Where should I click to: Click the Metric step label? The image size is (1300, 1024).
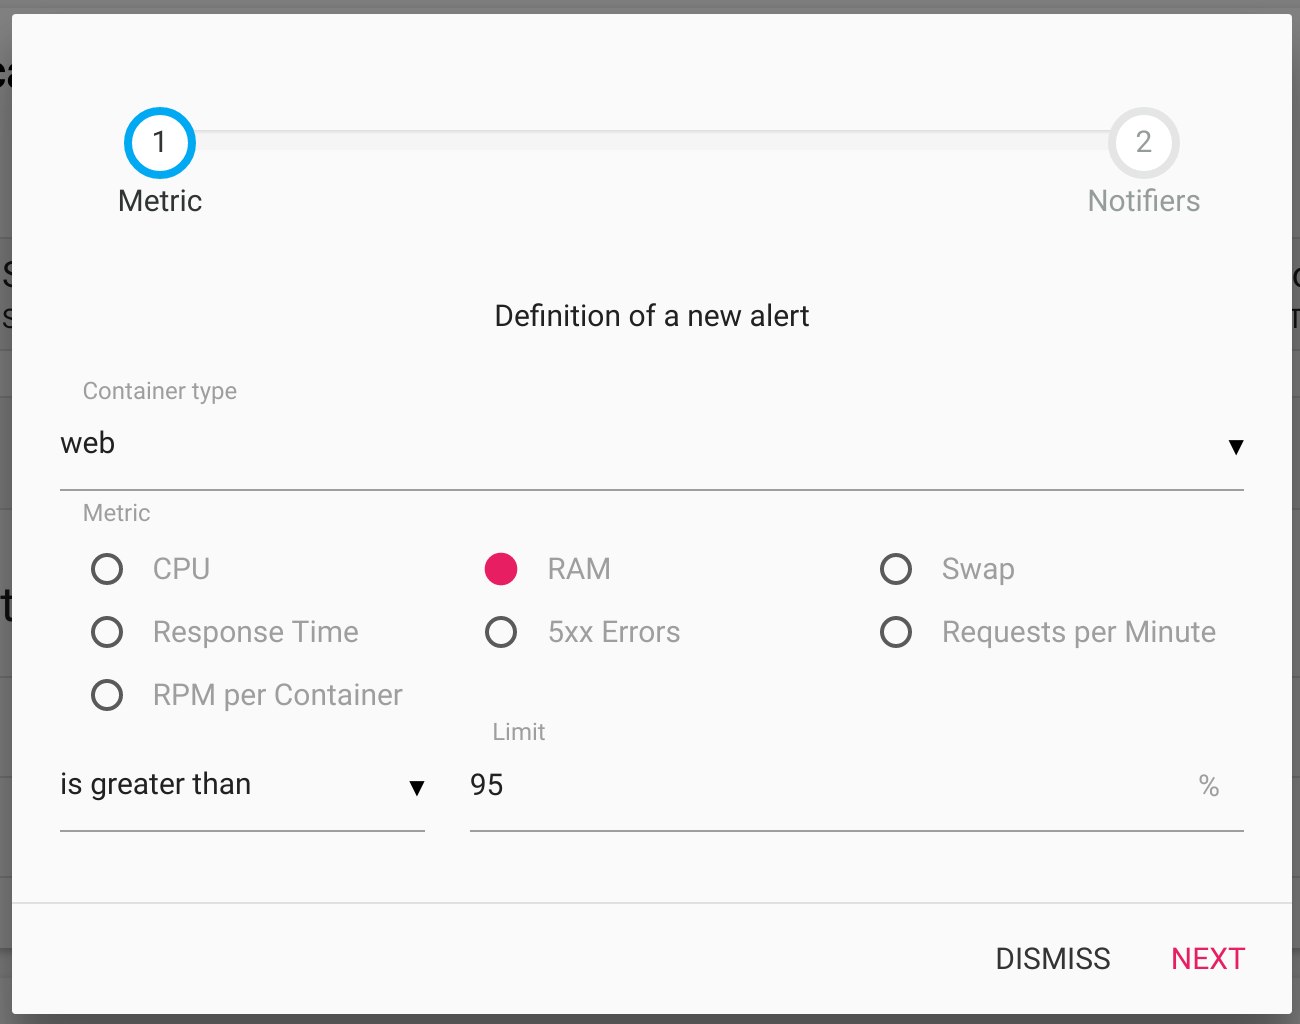(159, 200)
